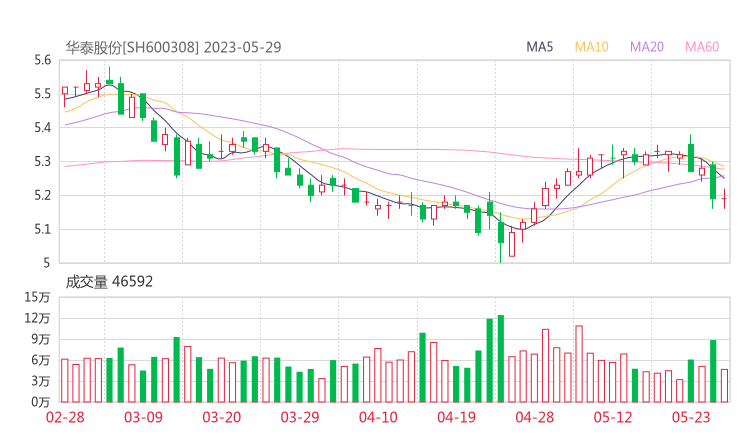
Task: Toggle the MA60 legend entry
Action: [x=702, y=47]
